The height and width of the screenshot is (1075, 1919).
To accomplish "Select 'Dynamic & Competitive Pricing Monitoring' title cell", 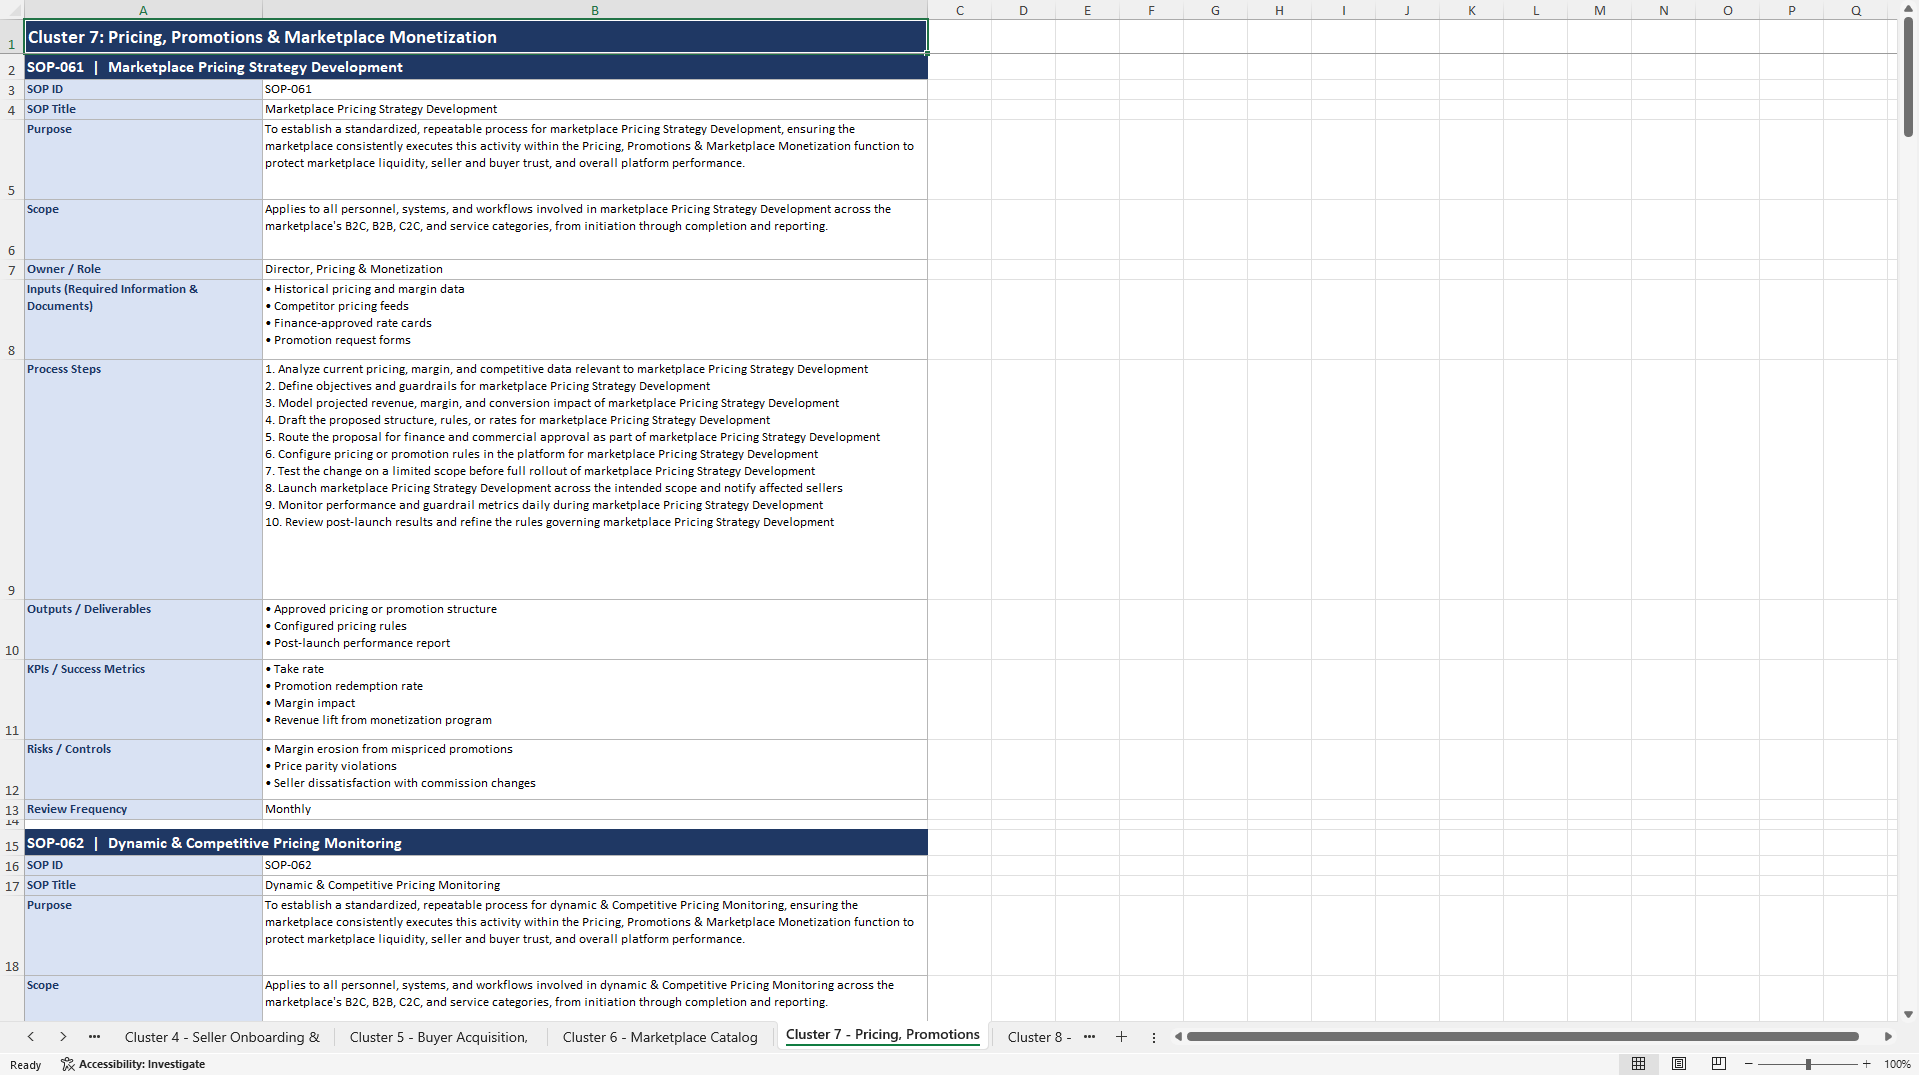I will click(595, 886).
